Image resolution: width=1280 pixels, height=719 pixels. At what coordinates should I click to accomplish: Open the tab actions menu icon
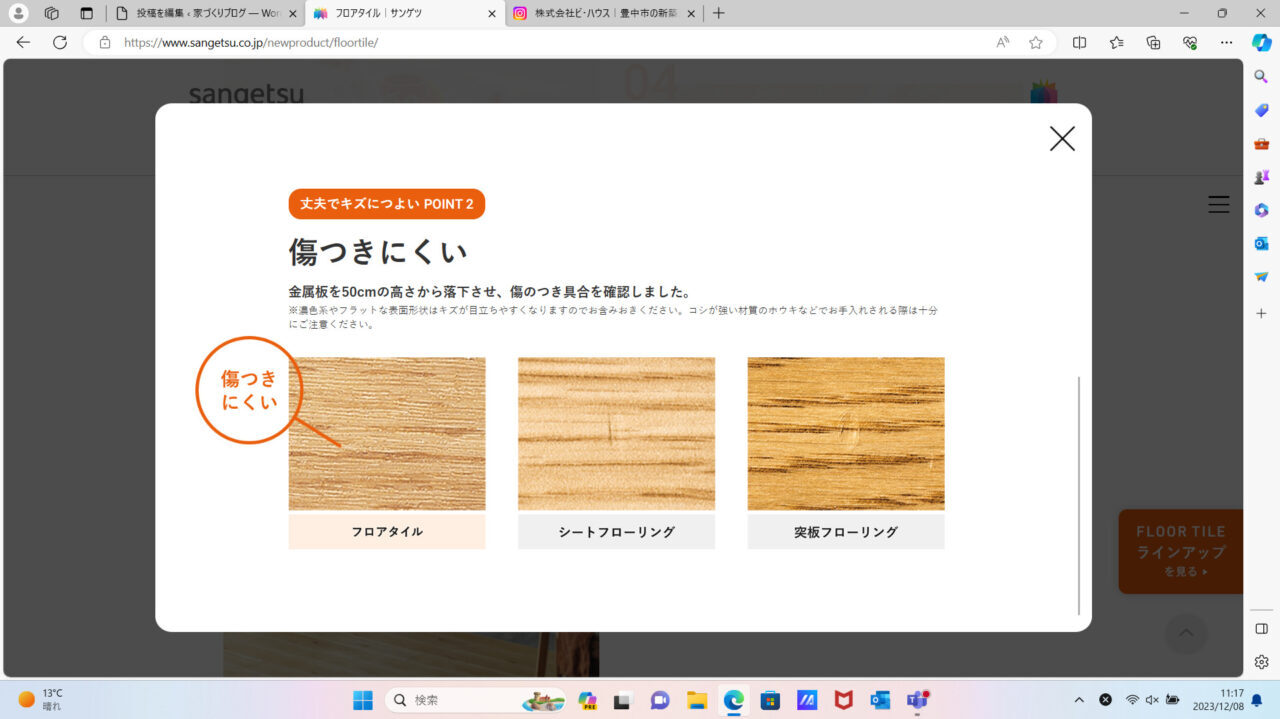(x=87, y=13)
